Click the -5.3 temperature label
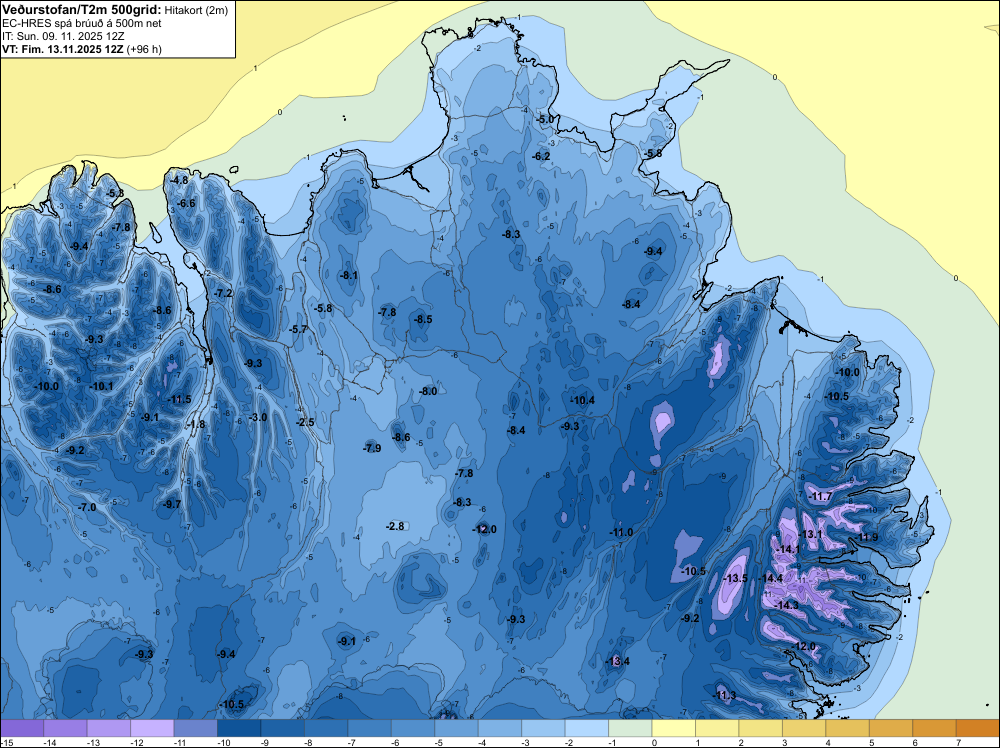 [115, 193]
